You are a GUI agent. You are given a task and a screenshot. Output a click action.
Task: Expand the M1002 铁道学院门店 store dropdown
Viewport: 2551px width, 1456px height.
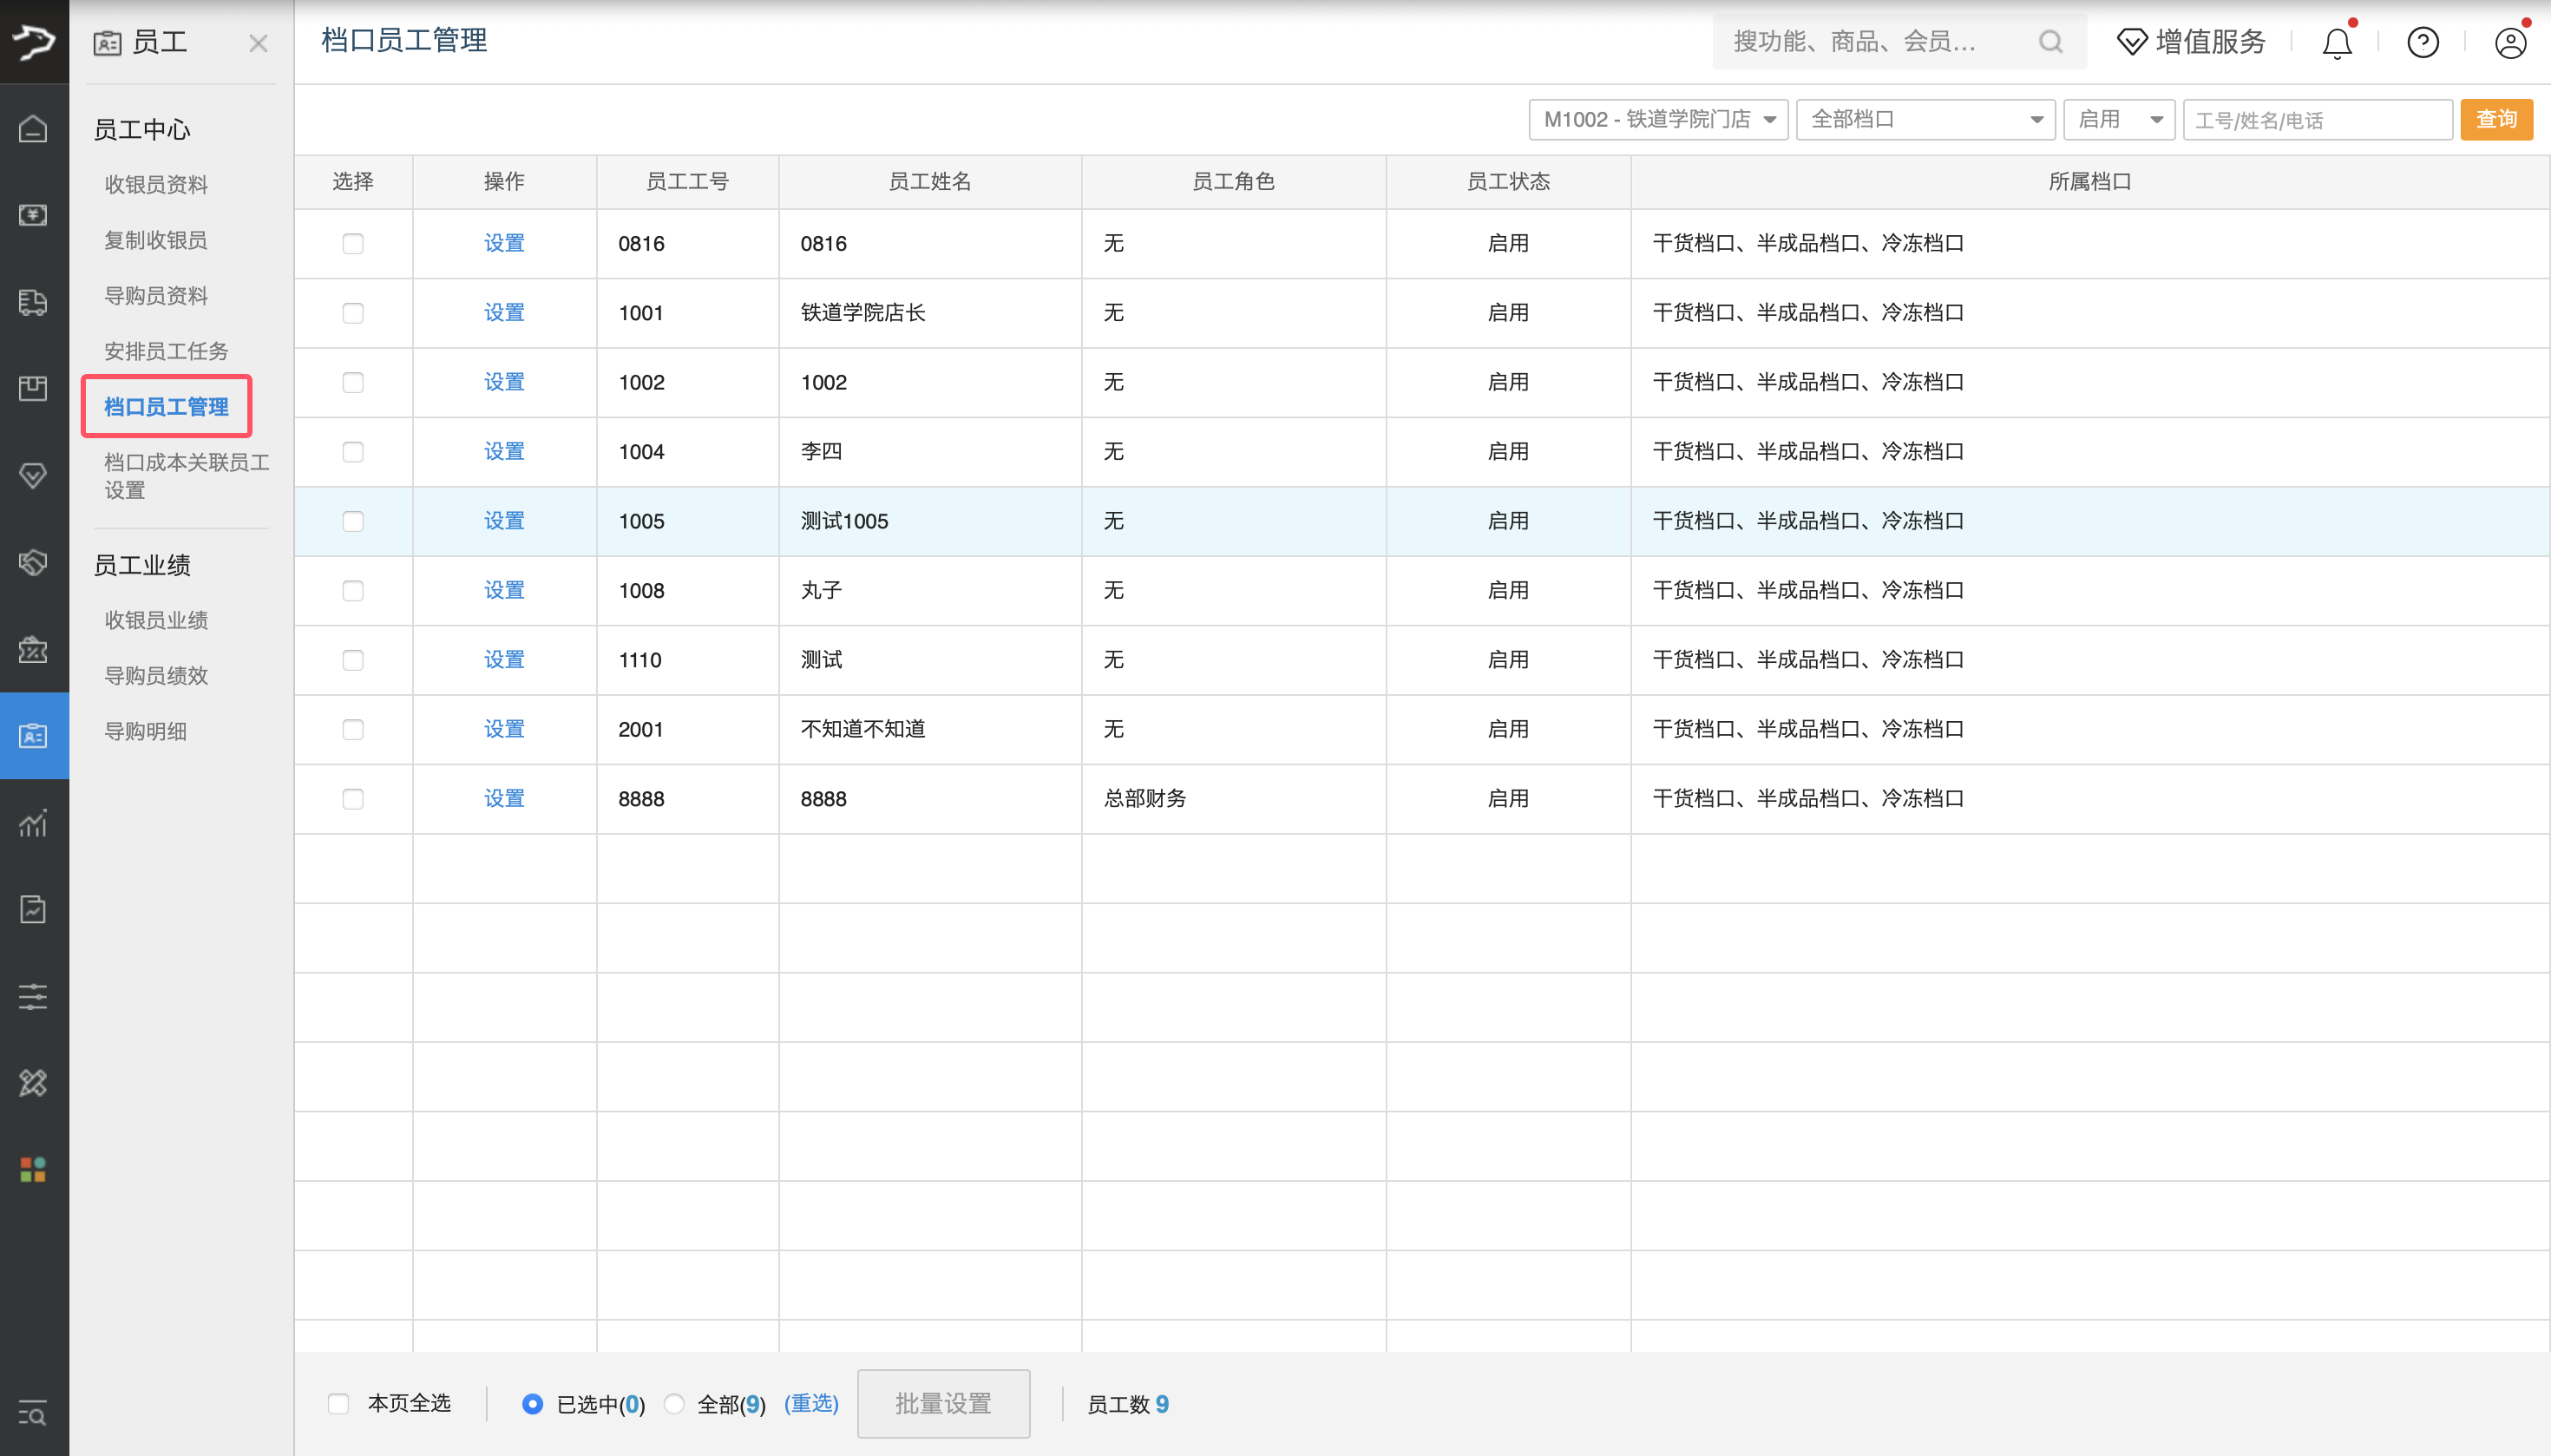pos(1658,120)
